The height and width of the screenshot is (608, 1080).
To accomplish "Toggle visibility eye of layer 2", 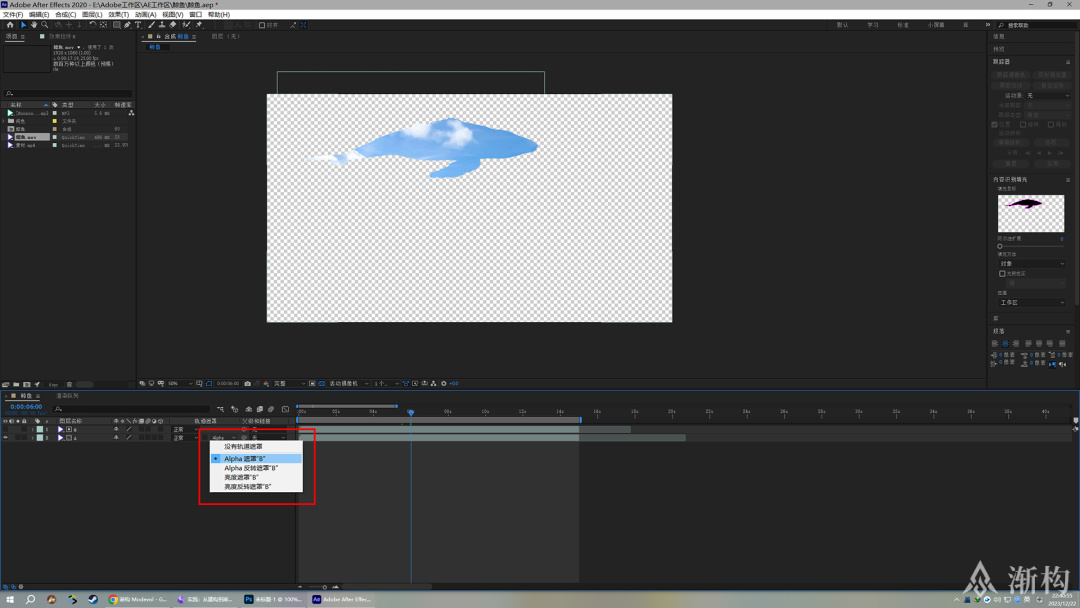I will coord(6,438).
